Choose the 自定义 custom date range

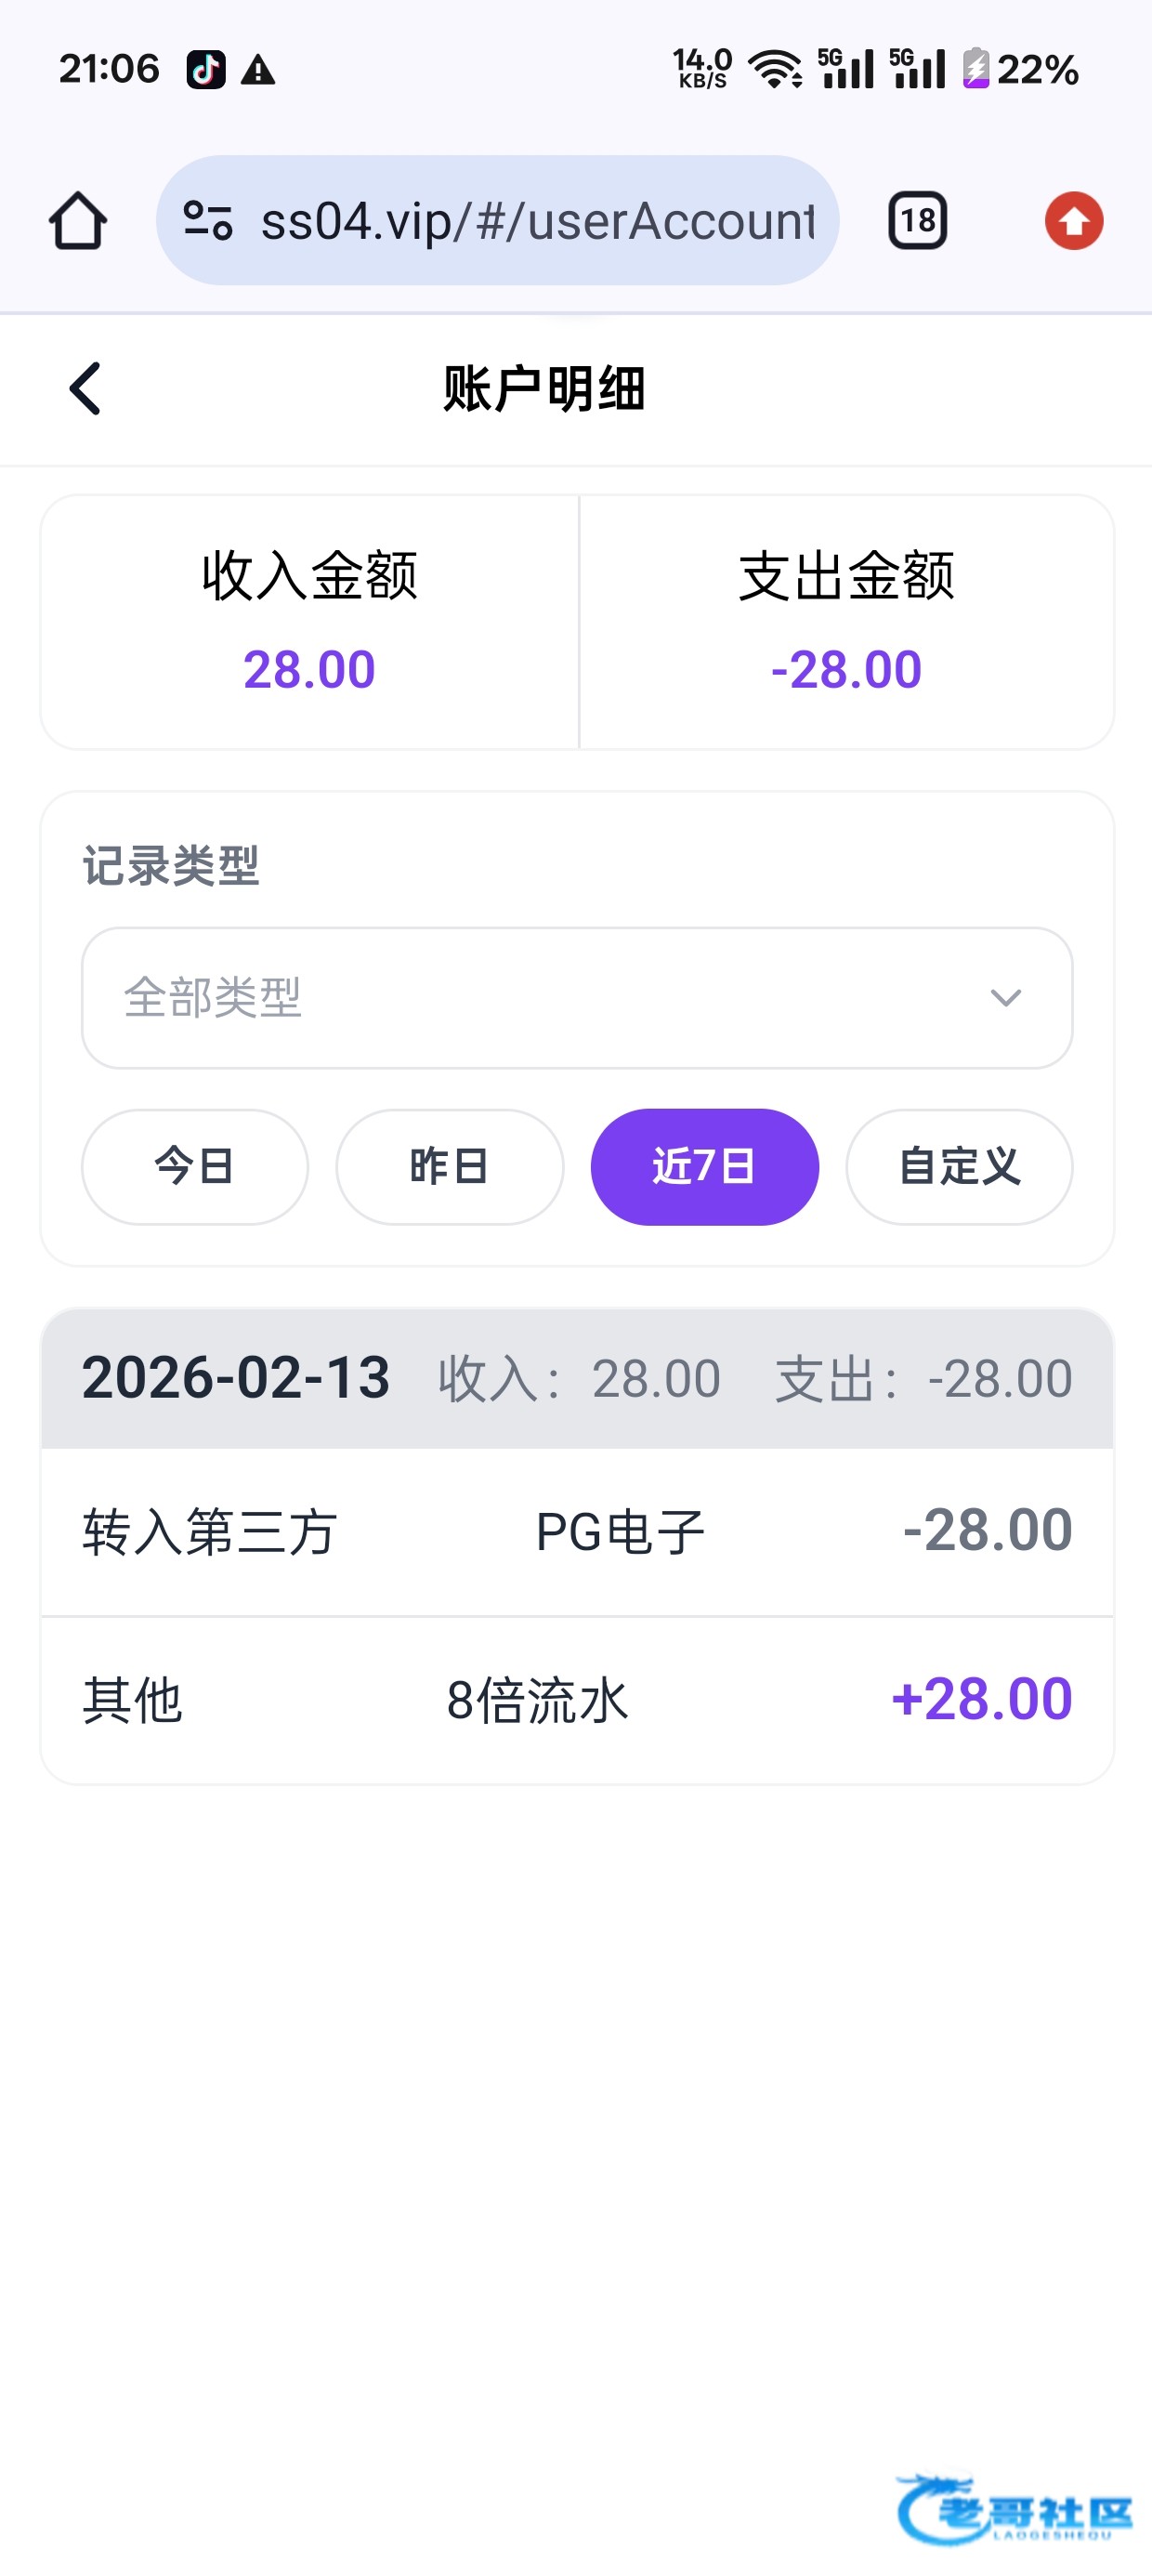coord(959,1166)
